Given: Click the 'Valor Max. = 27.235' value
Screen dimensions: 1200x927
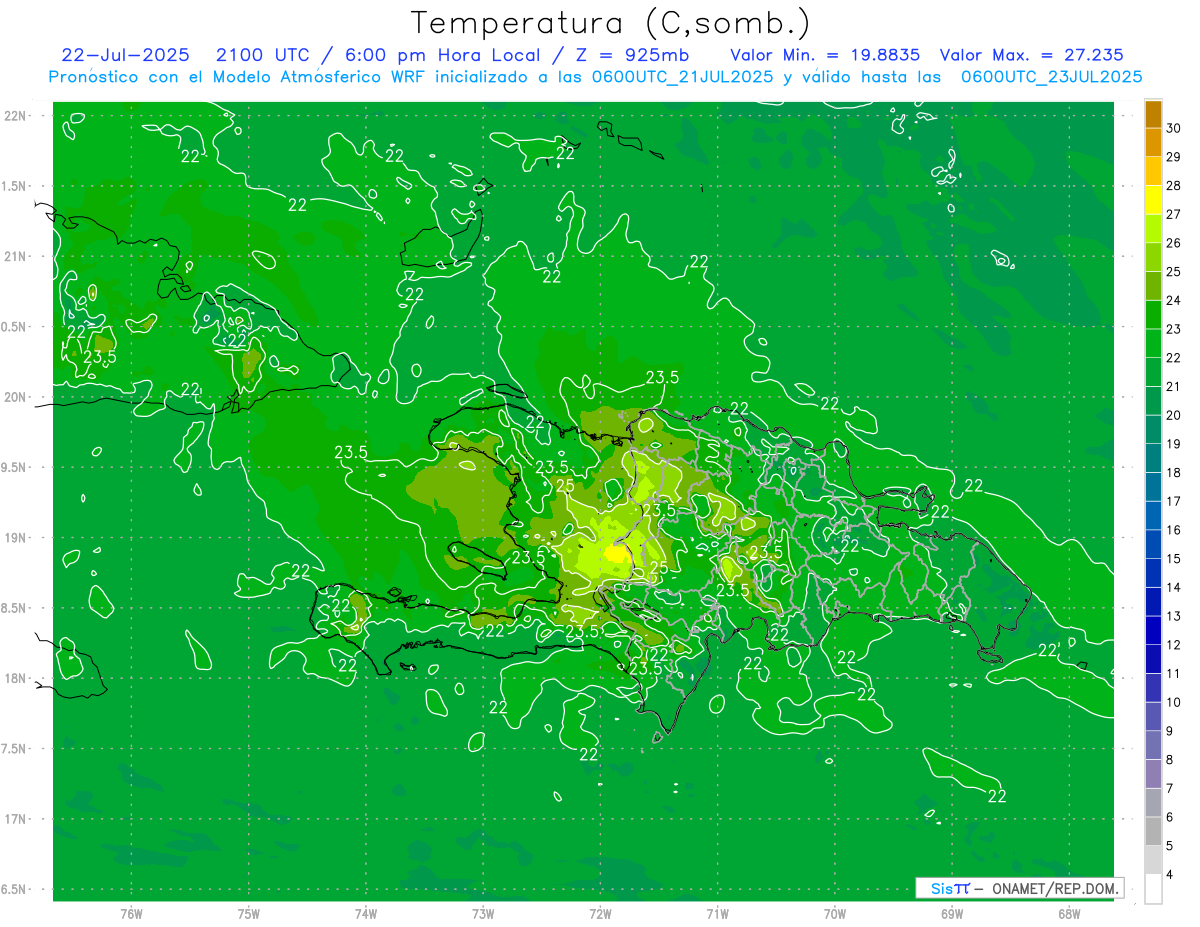Looking at the screenshot, I should [x=1031, y=55].
